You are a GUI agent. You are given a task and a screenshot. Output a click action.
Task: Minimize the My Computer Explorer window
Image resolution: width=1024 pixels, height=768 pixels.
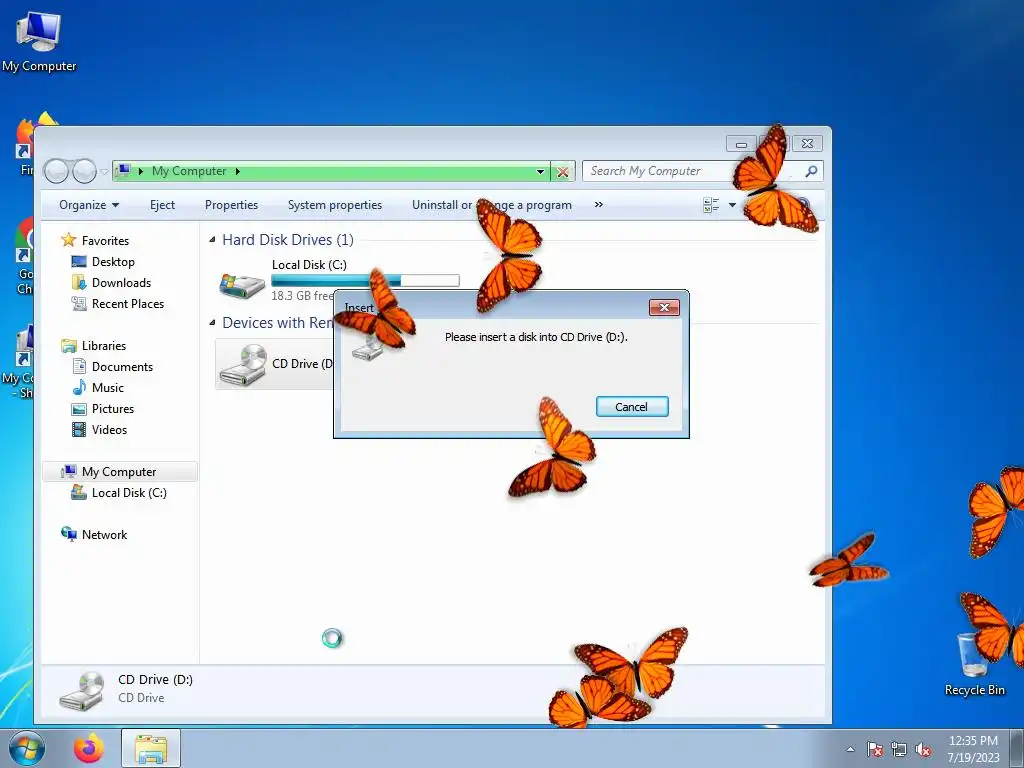741,144
